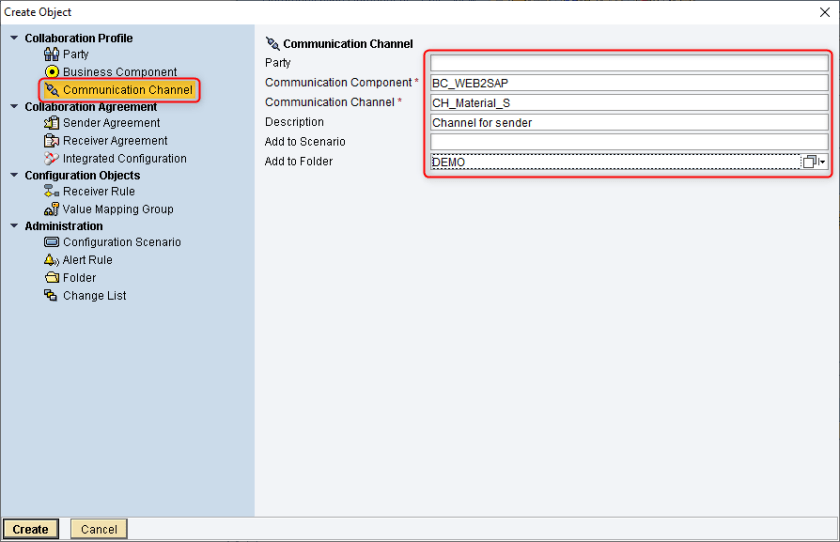Select the Integrated Configuration icon

tap(52, 159)
